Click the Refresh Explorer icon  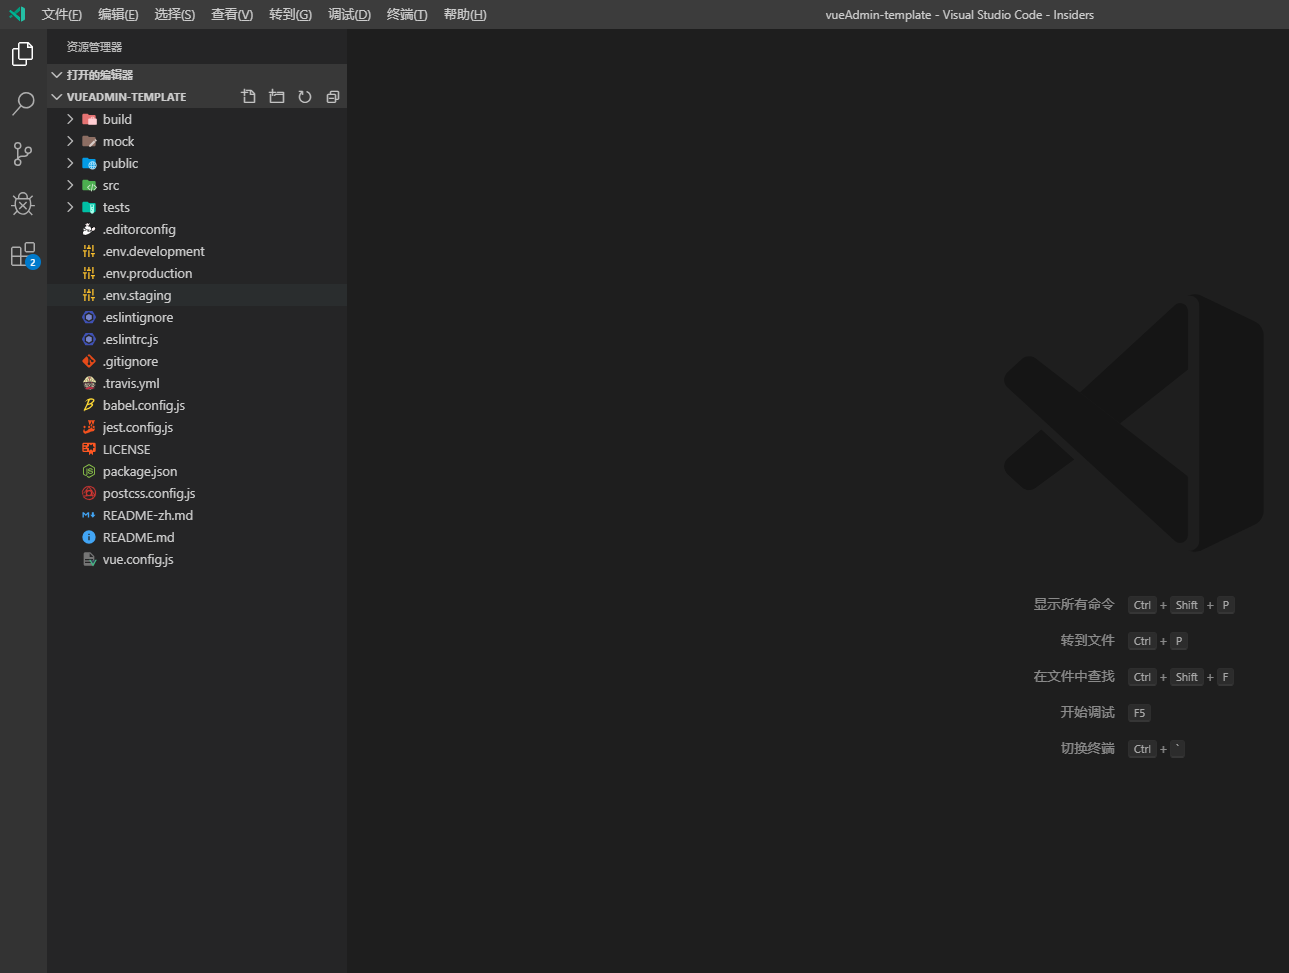click(305, 97)
